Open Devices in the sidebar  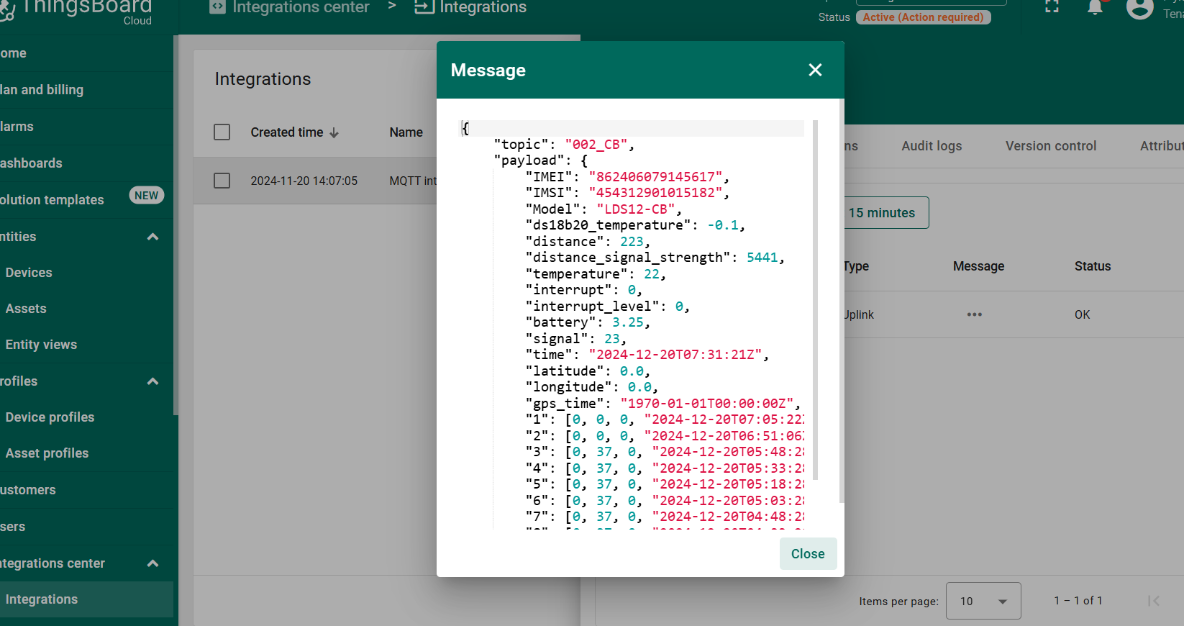86,273
